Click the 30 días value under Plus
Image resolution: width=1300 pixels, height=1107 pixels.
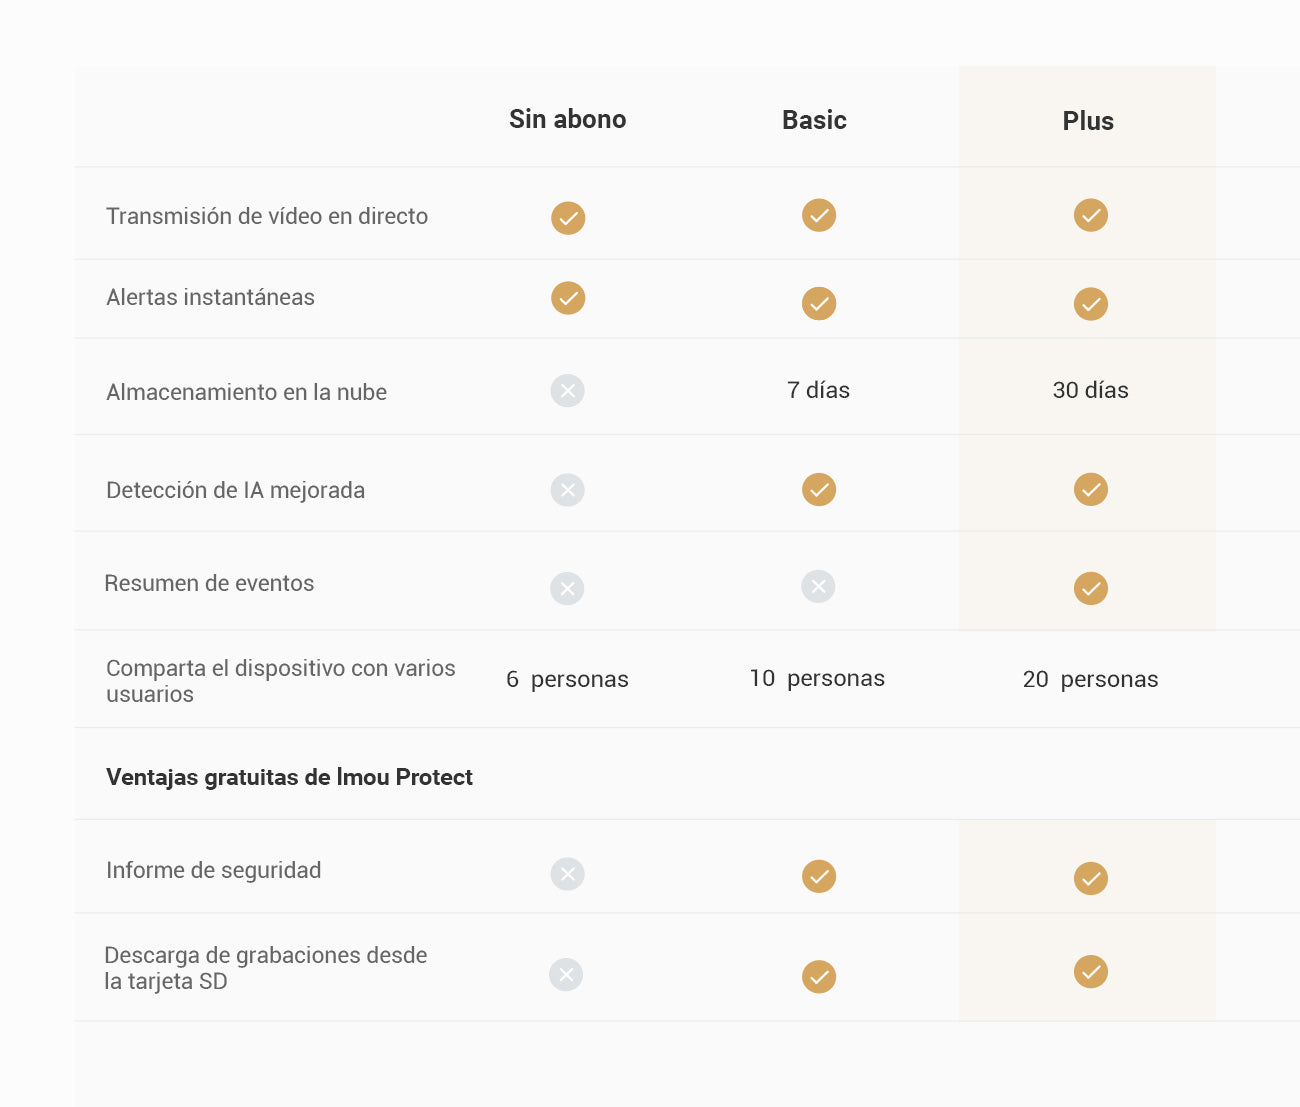(x=1090, y=390)
